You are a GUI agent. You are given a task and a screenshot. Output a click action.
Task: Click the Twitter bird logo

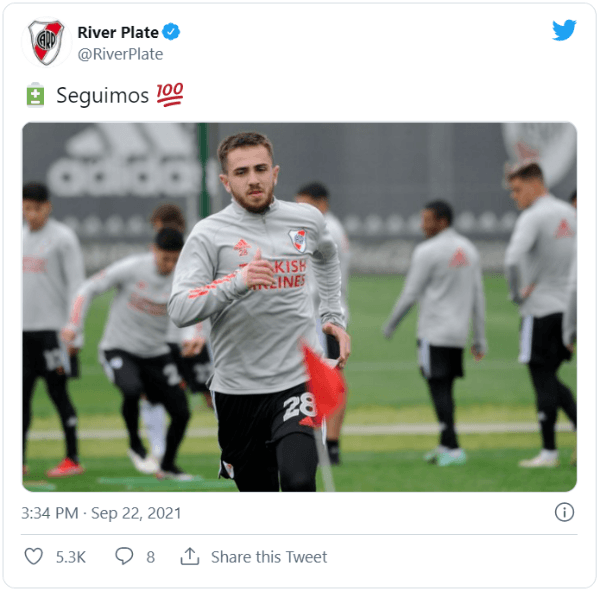pos(564,30)
